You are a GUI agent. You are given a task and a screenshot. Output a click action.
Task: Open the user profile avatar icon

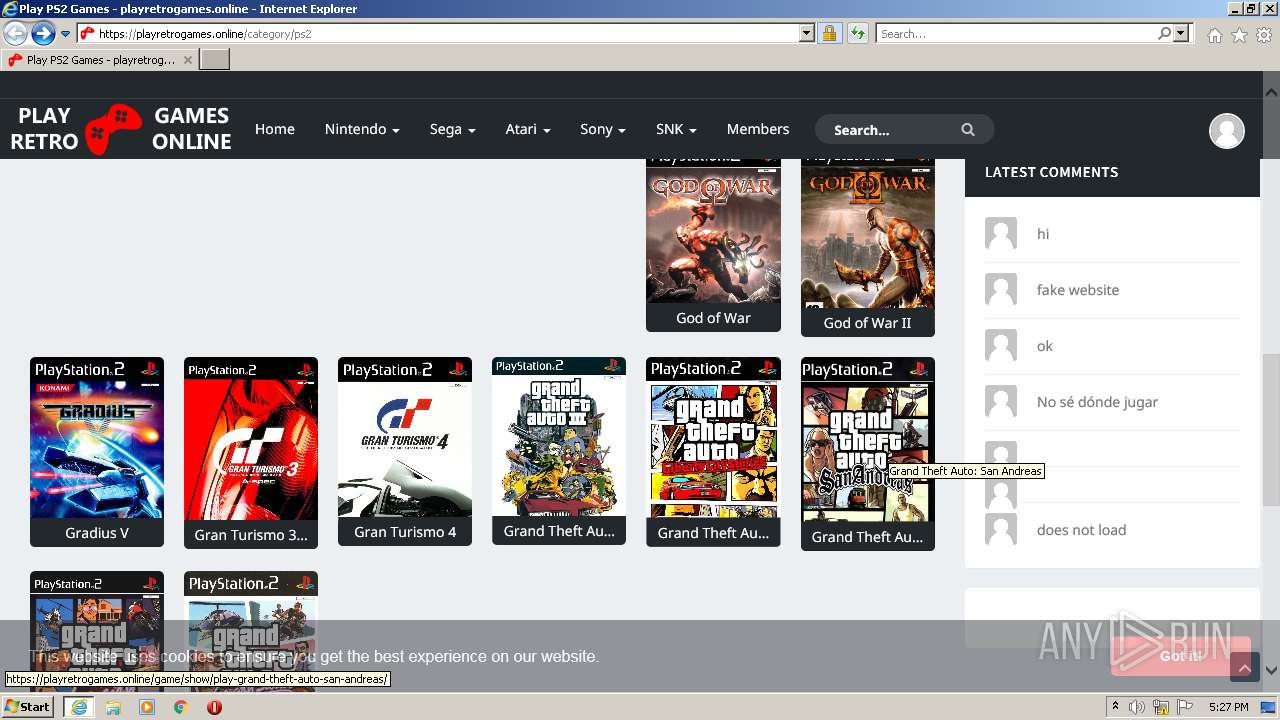tap(1227, 131)
